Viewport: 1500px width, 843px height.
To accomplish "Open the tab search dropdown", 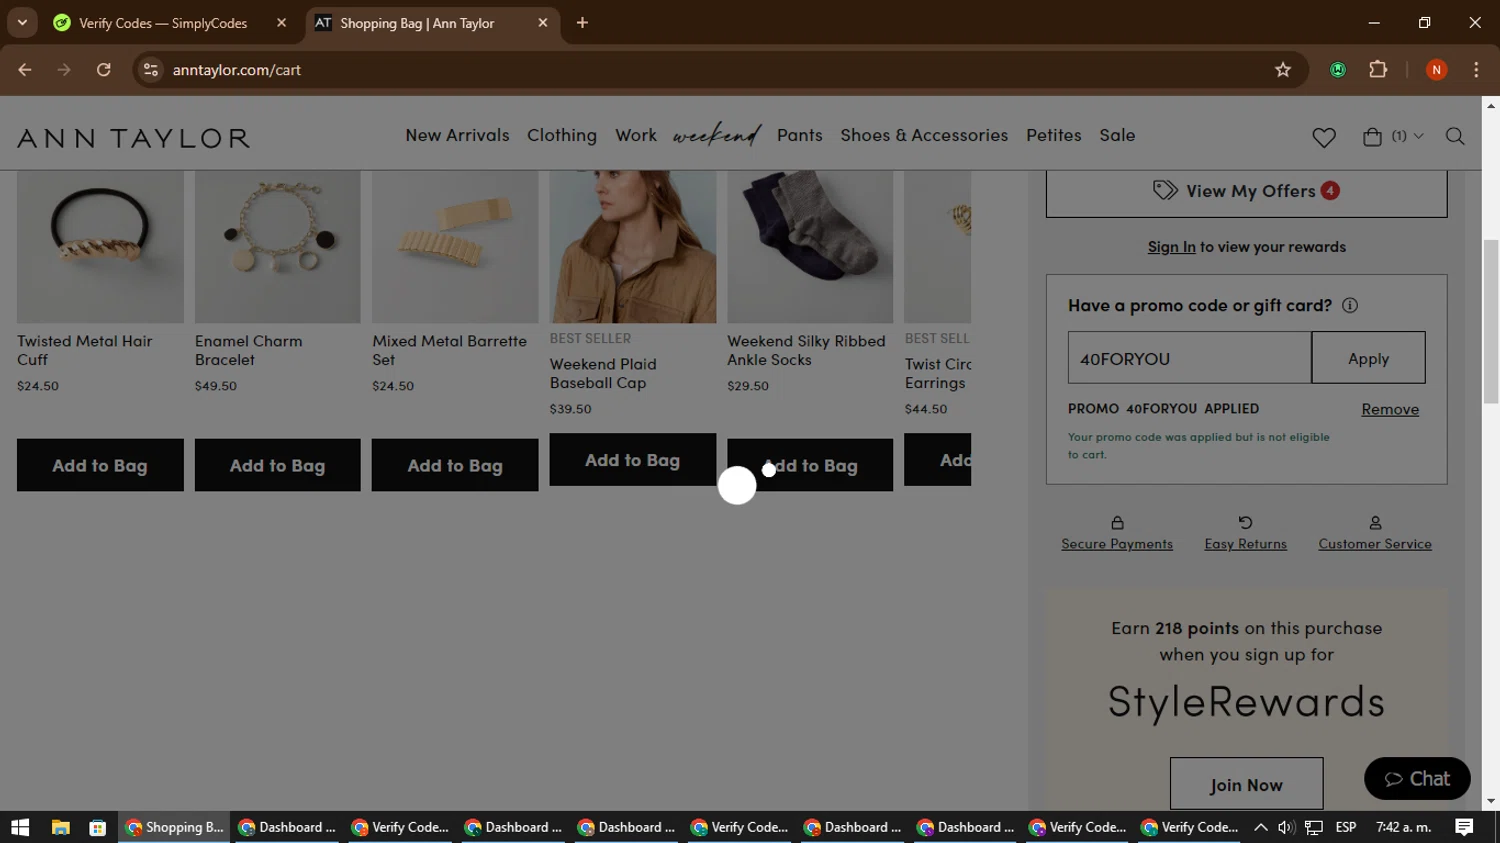I will (22, 23).
